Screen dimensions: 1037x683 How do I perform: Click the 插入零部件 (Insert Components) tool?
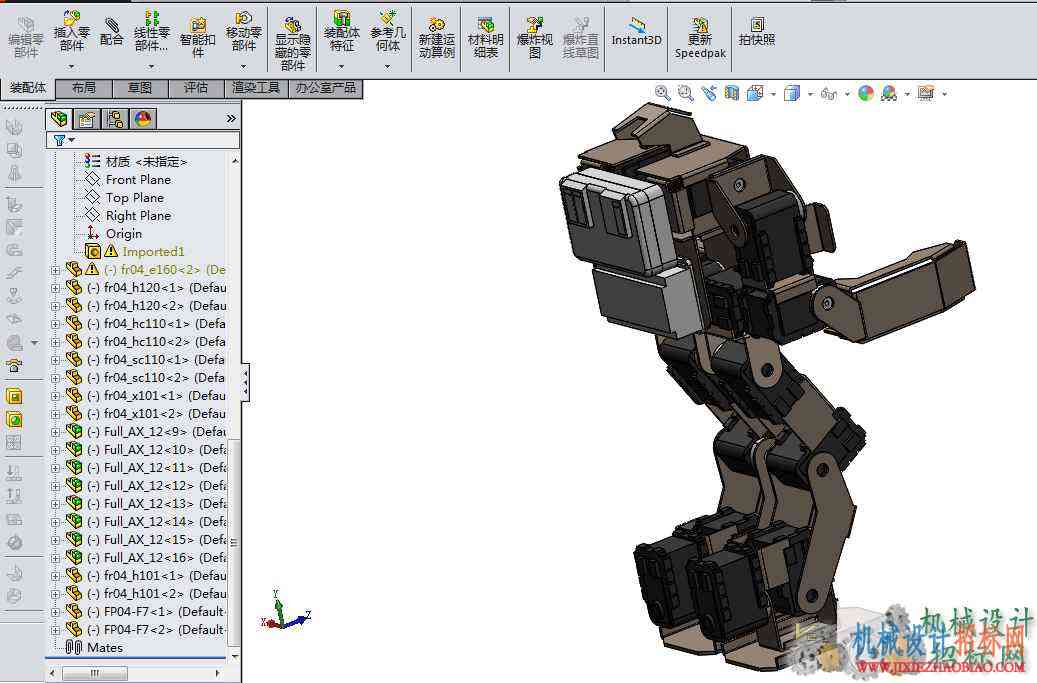point(71,32)
